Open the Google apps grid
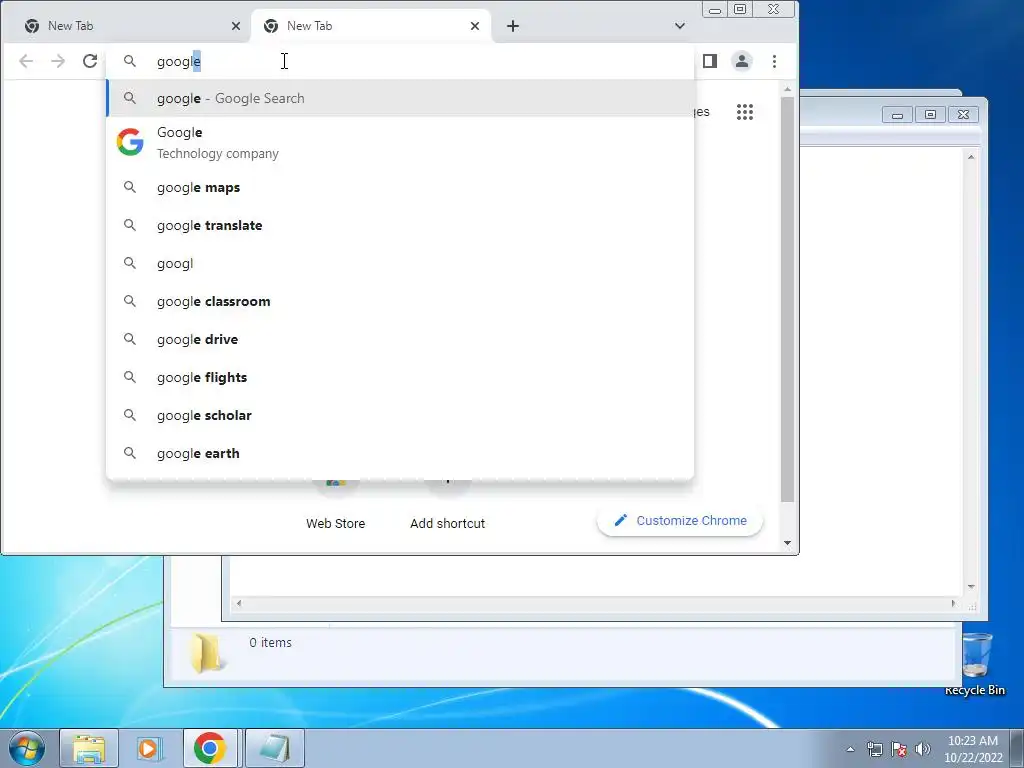 pyautogui.click(x=745, y=112)
